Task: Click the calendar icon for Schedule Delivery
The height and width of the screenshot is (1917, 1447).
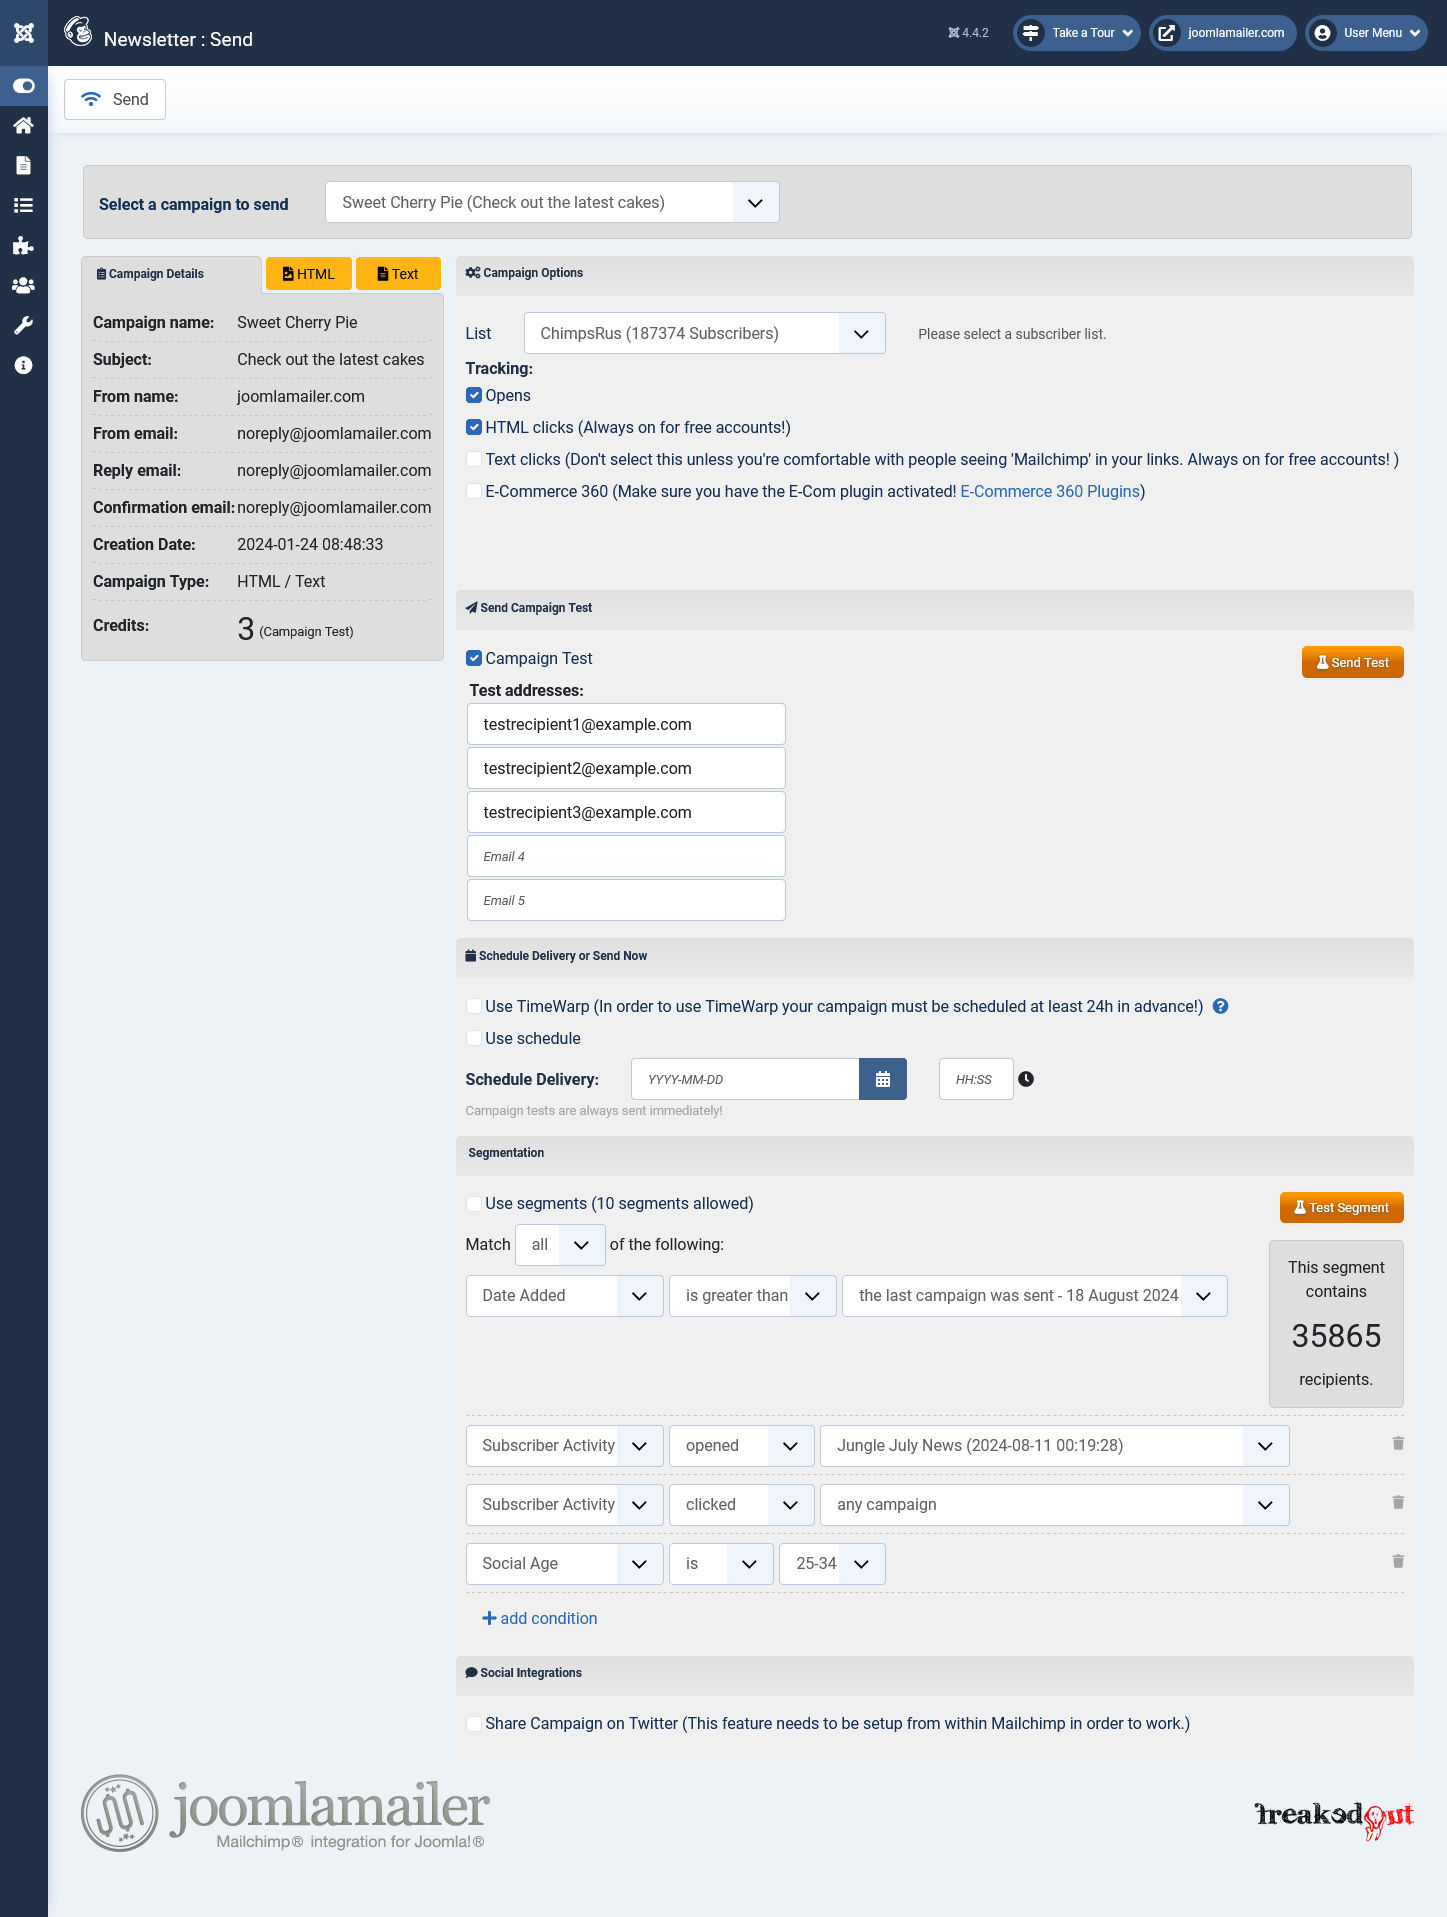Action: tap(882, 1079)
